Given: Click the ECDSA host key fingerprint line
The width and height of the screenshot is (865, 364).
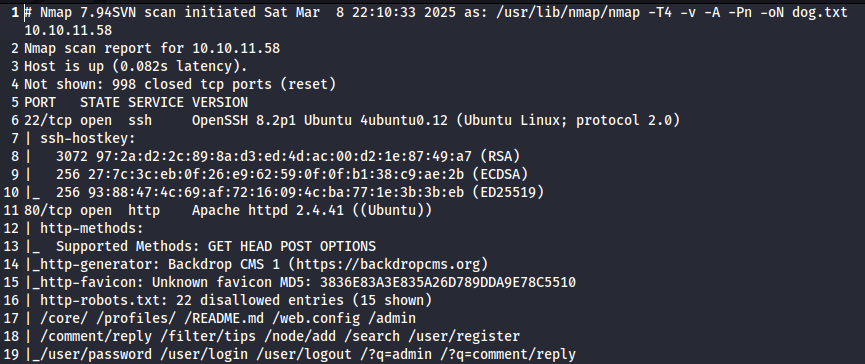Looking at the screenshot, I should [292, 174].
